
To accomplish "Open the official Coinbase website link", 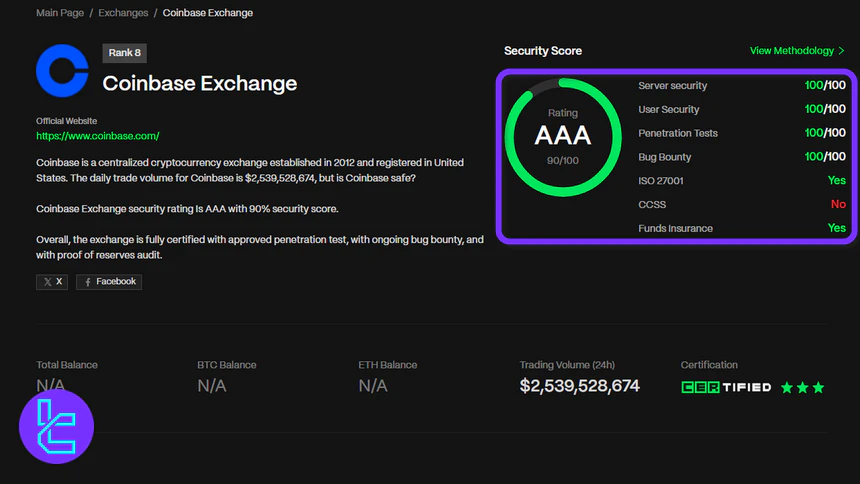I will (x=98, y=136).
